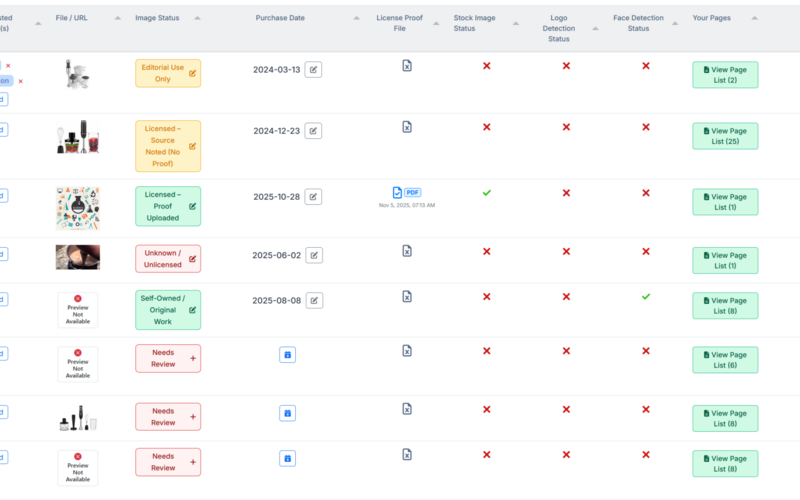
Task: Sort by Logo Detection Status column
Action: pos(595,29)
